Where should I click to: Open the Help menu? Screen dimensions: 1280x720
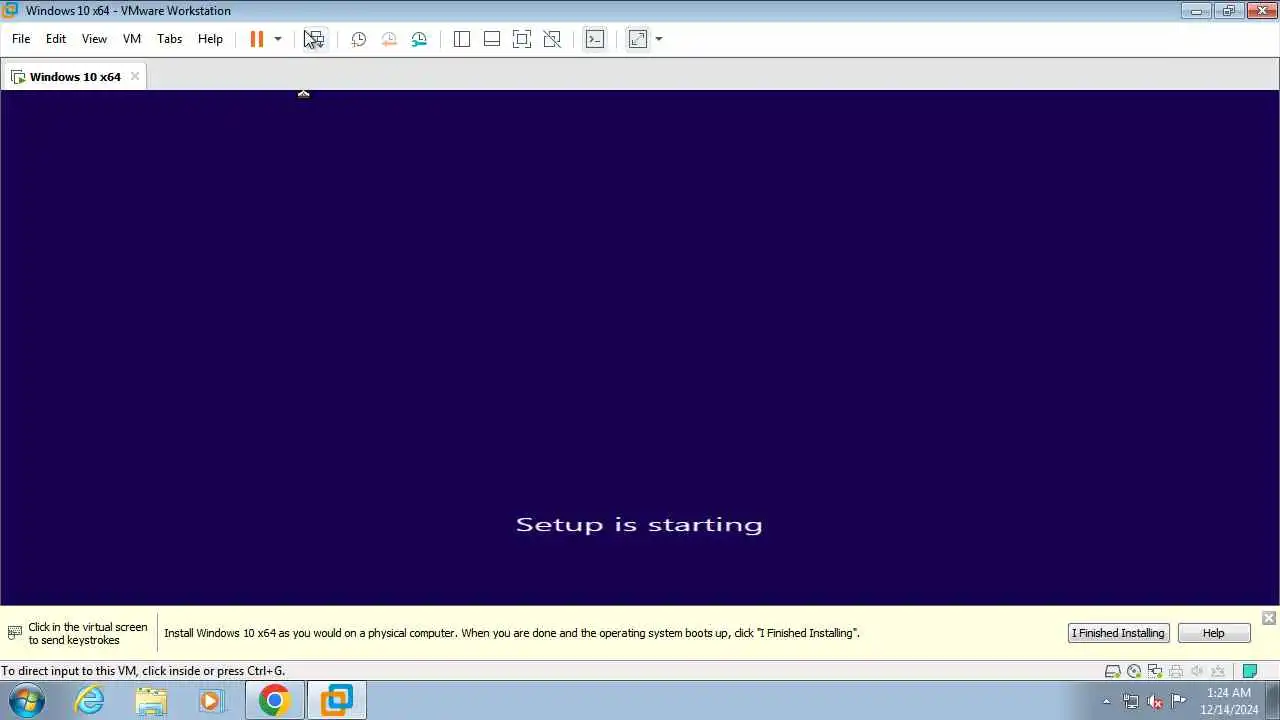point(210,39)
